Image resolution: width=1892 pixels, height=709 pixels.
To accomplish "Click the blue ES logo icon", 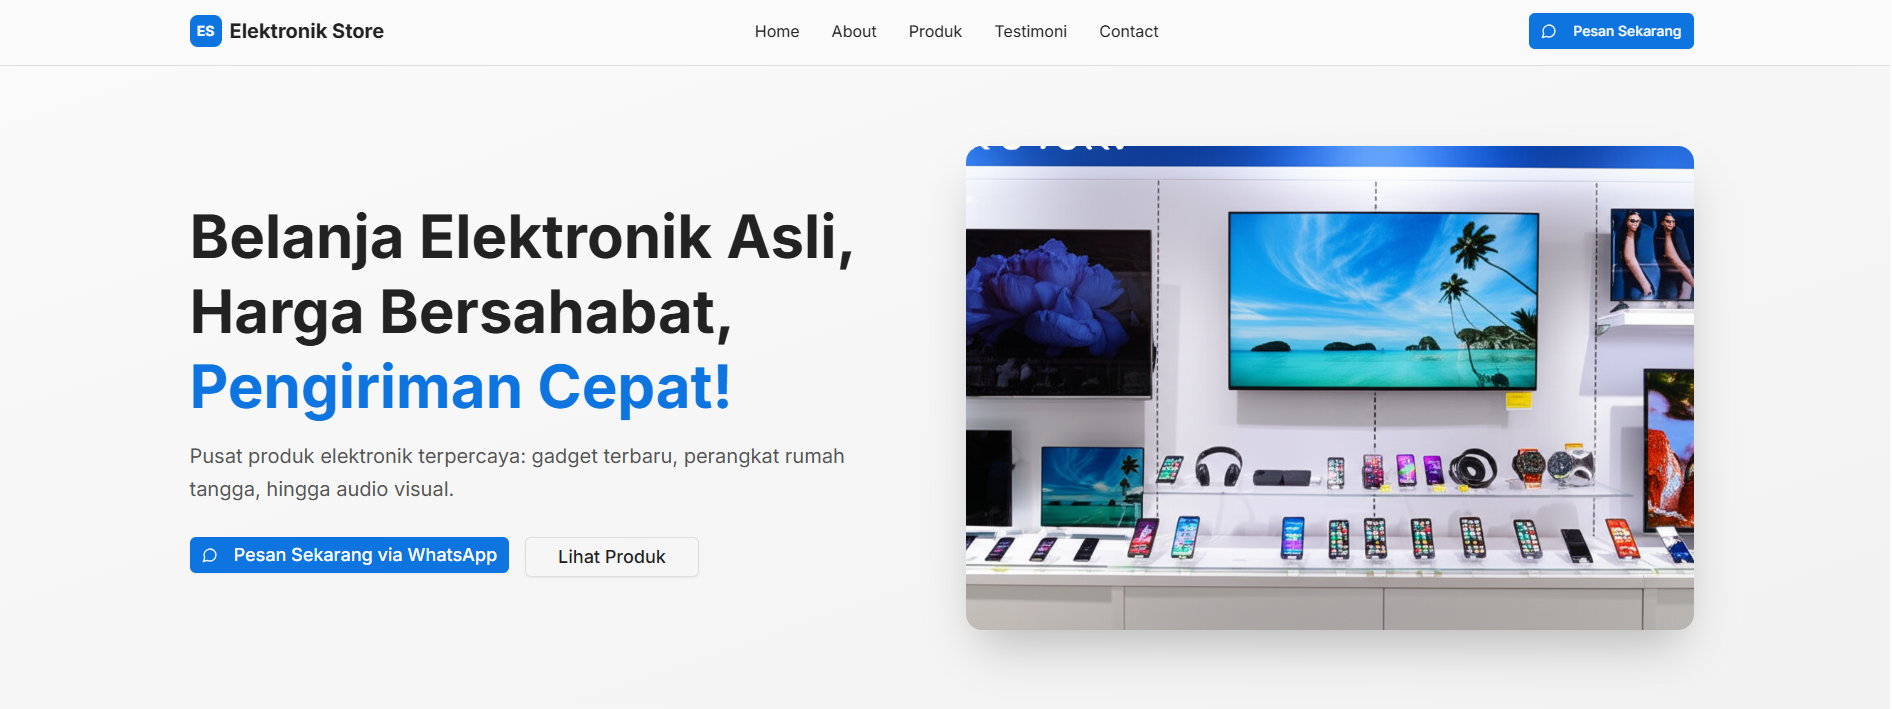I will click(206, 31).
